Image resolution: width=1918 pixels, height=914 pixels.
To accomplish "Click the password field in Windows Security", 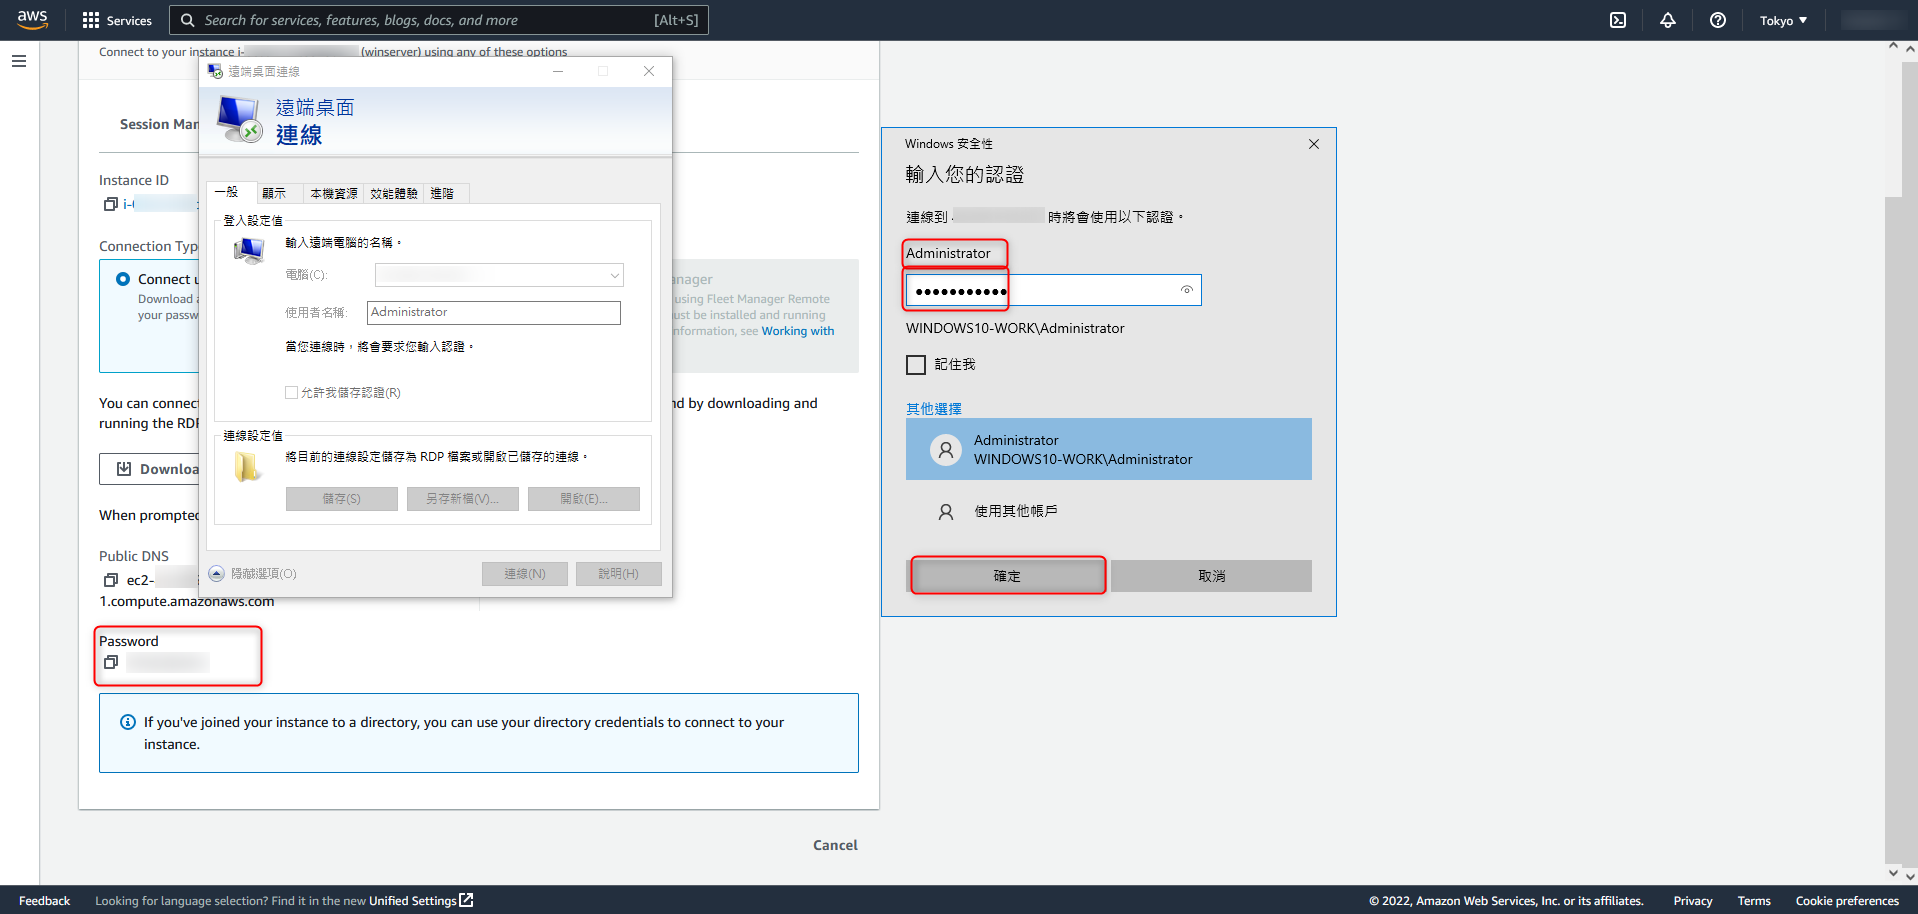I will pos(1053,291).
